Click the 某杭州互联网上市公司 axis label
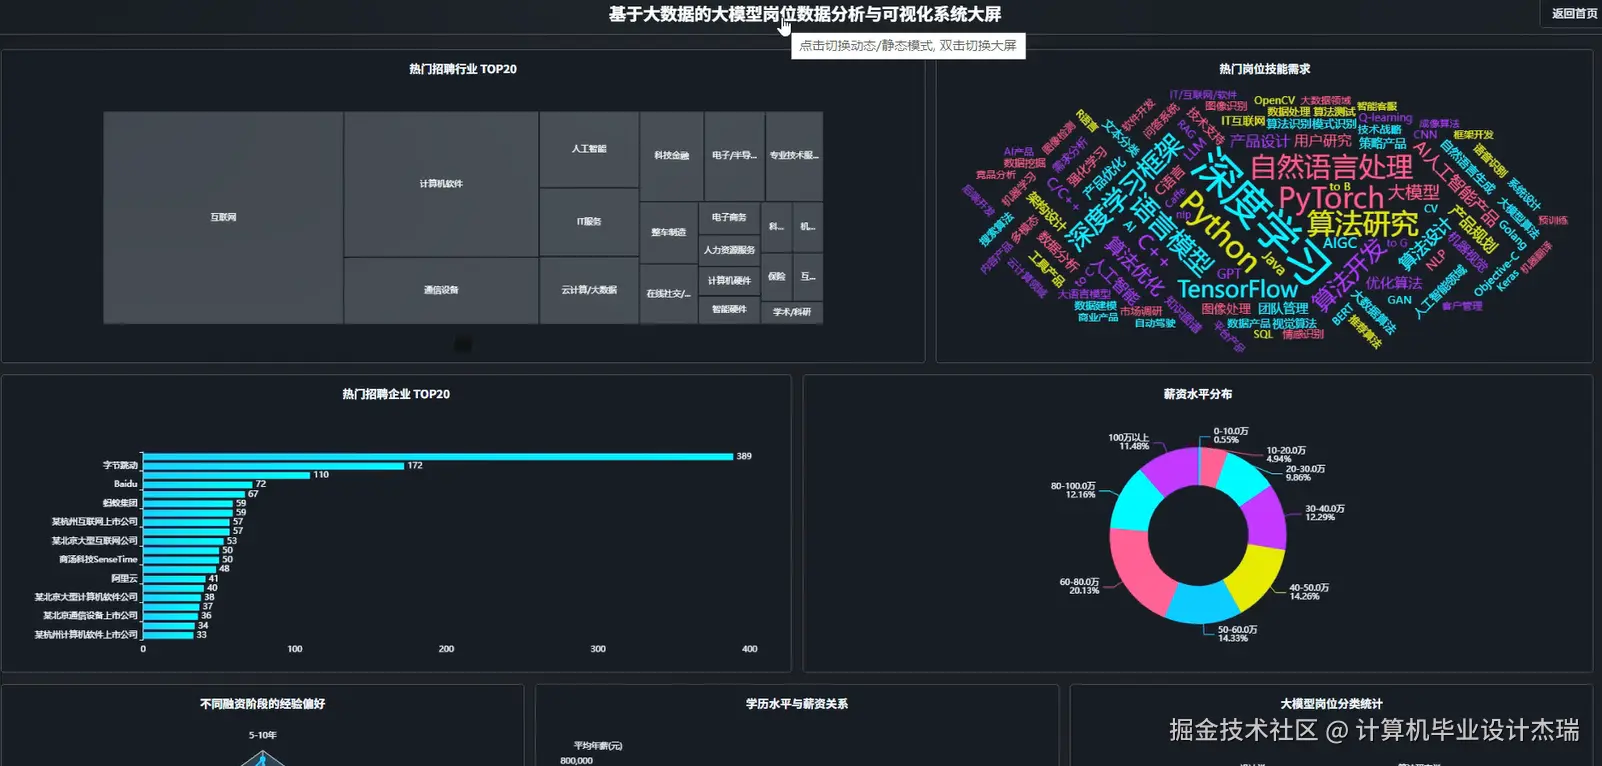The image size is (1602, 766). pos(95,522)
